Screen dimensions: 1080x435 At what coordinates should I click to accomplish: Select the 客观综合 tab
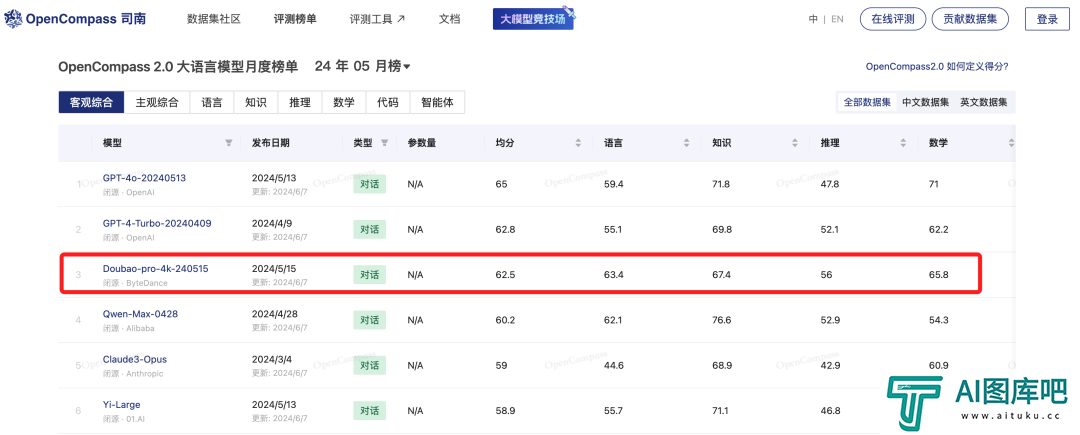(x=91, y=103)
